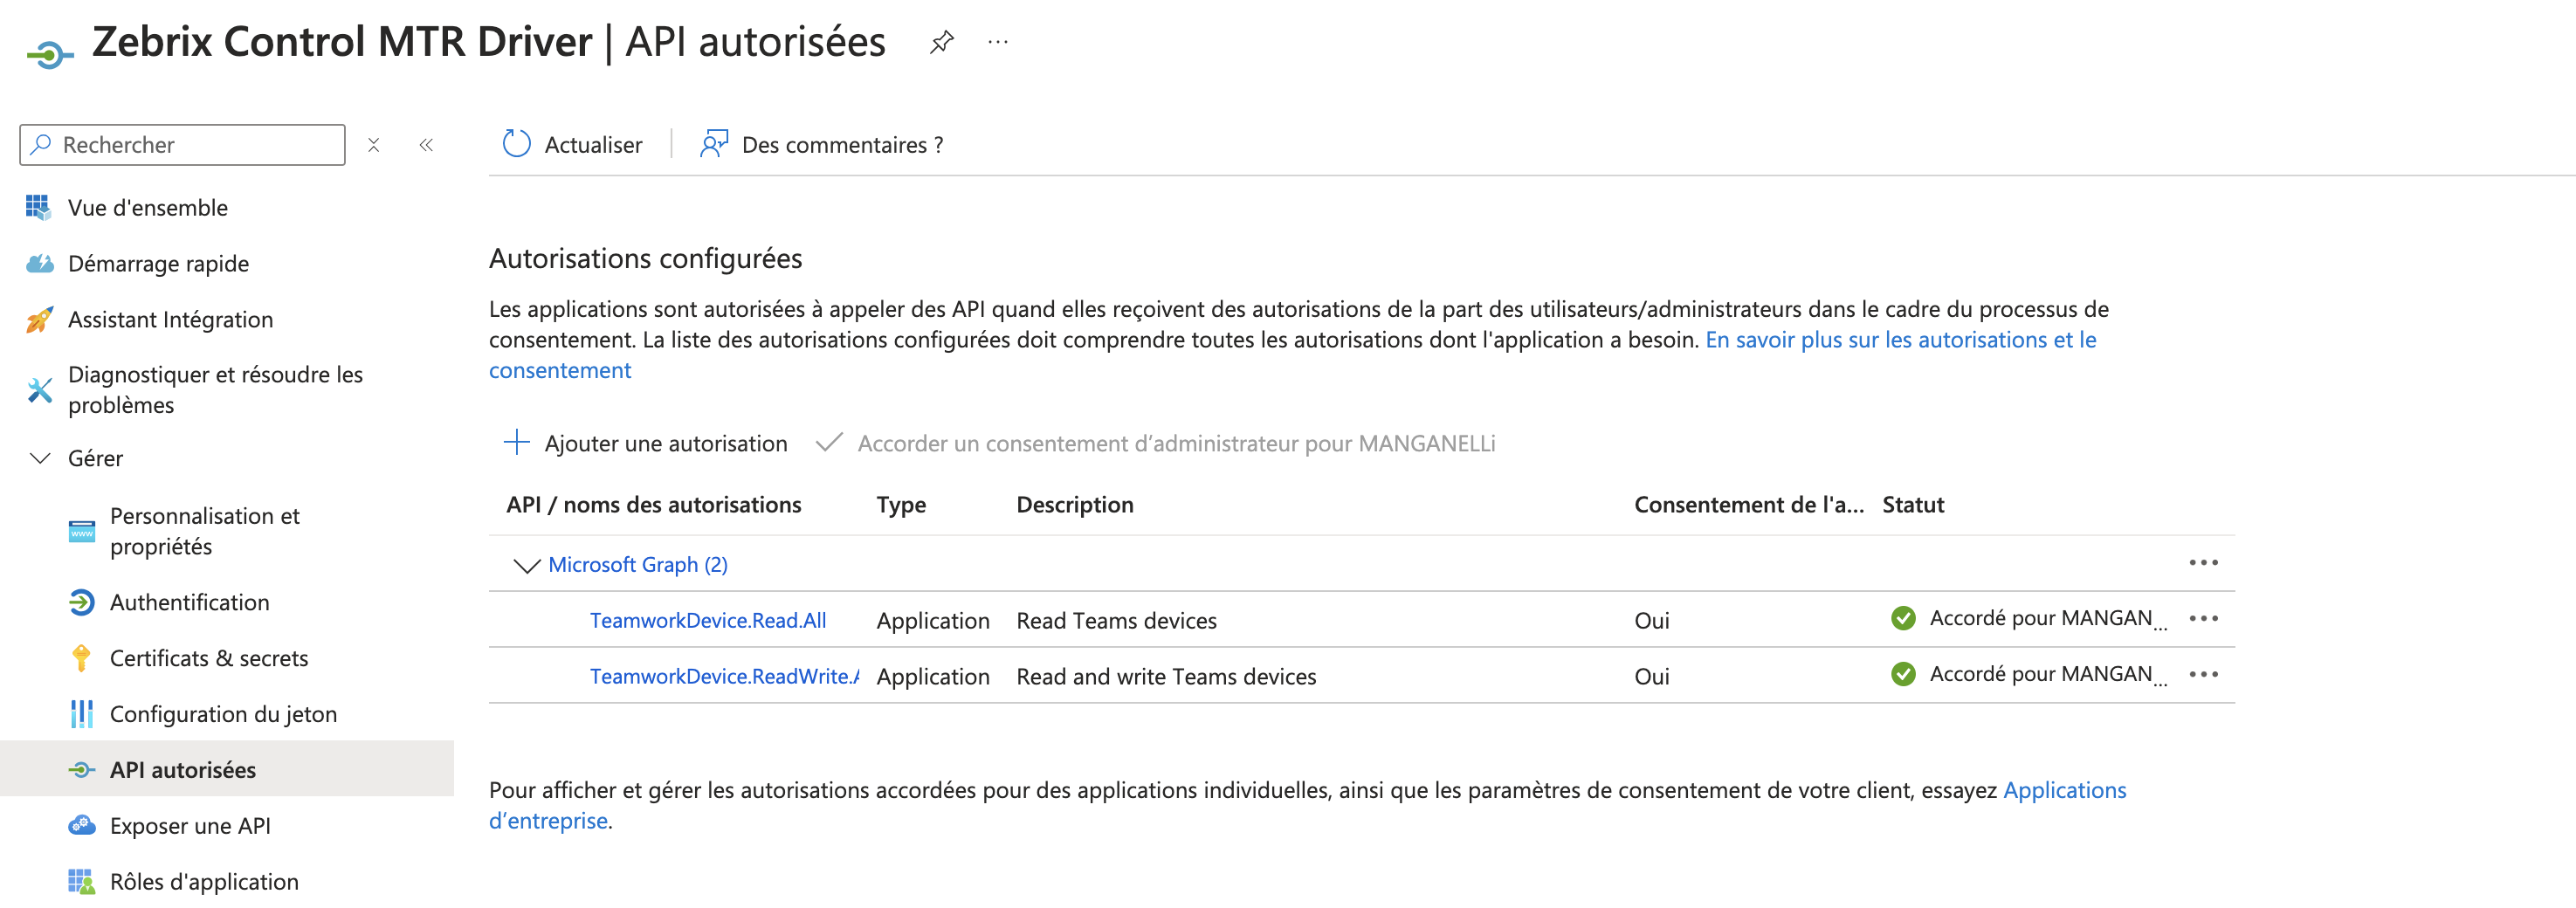The width and height of the screenshot is (2576, 908).
Task: Click the Certificats & secrets key icon
Action: pos(82,658)
